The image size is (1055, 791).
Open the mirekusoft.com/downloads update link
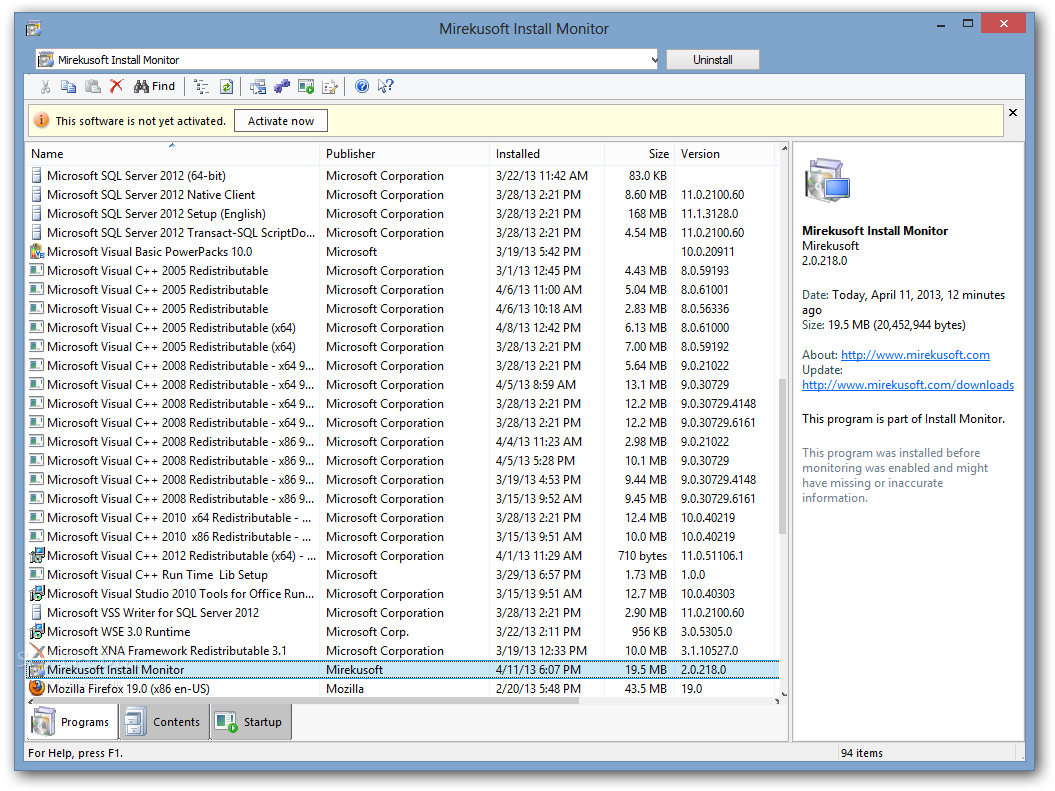coord(908,385)
